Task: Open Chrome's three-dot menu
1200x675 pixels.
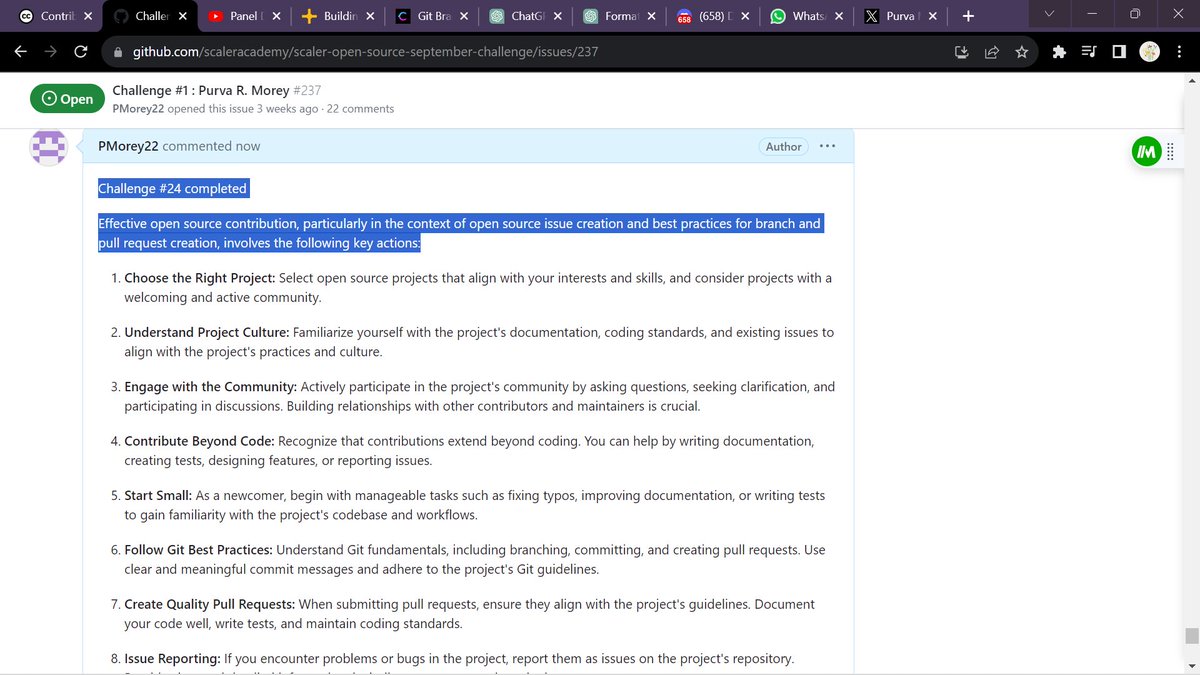Action: pos(1180,51)
